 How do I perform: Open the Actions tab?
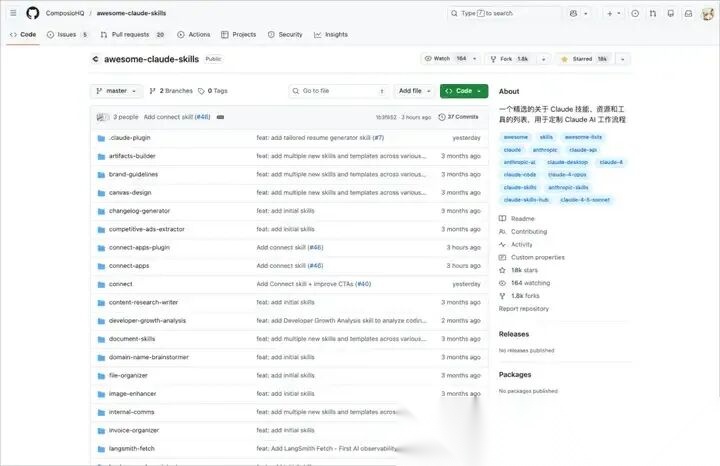(194, 34)
